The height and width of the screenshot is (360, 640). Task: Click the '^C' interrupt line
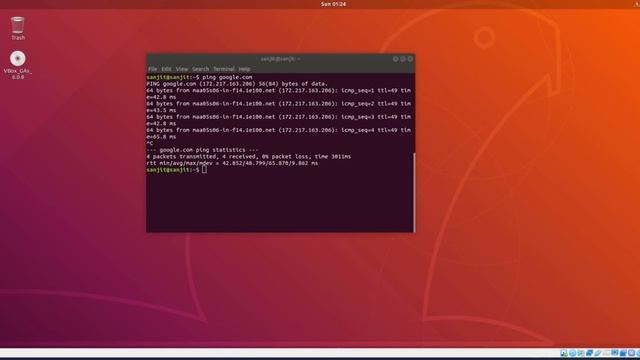coord(150,143)
